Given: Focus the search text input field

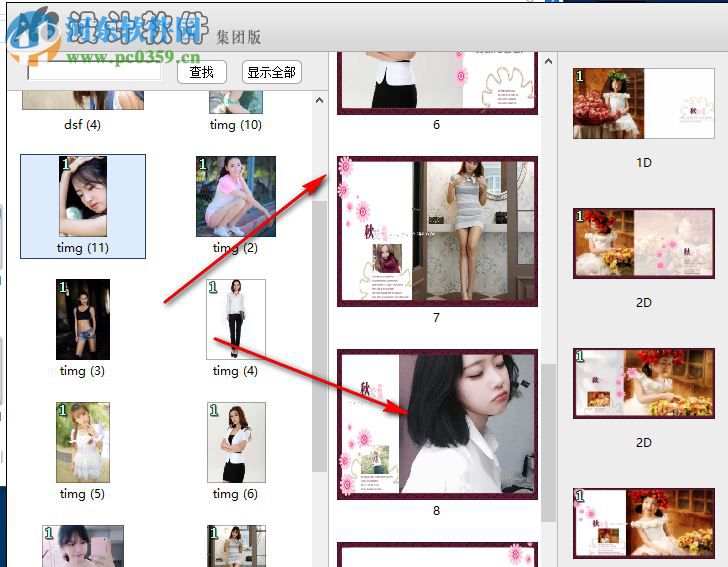Looking at the screenshot, I should tap(94, 71).
